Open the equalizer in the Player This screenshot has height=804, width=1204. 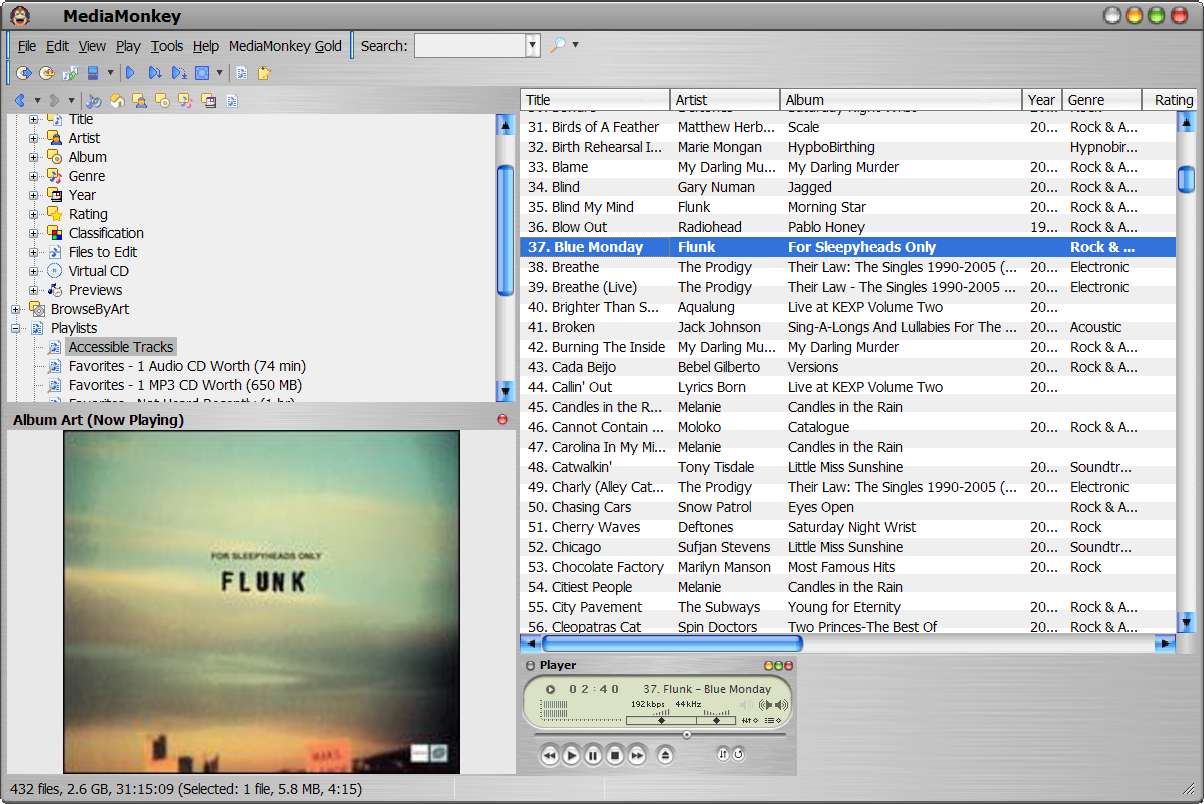tap(746, 720)
